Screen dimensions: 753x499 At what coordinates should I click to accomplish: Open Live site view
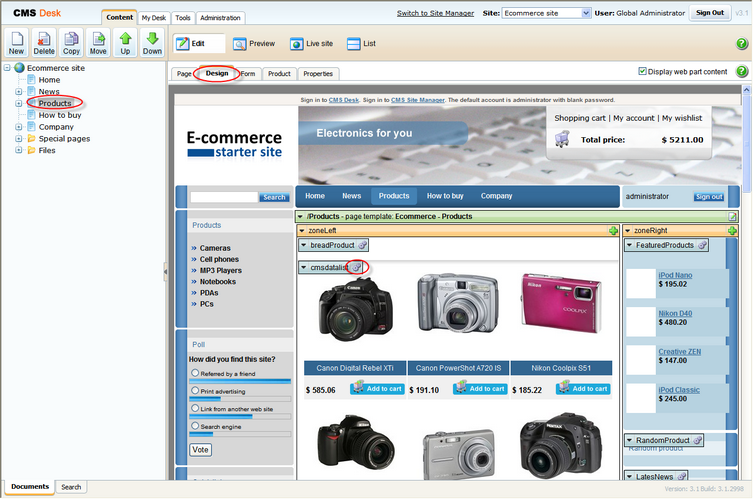[x=311, y=44]
